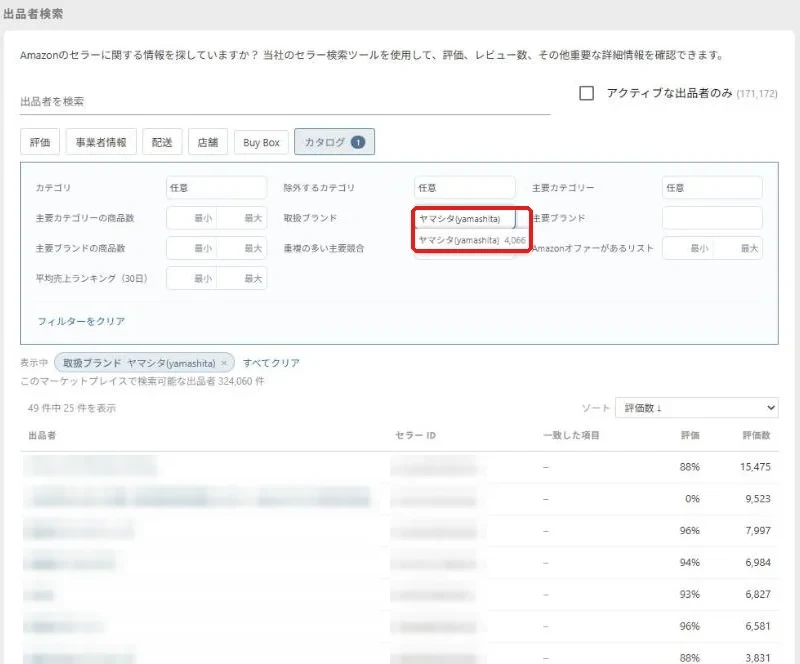Click the 出品者を検索 search field

click(x=285, y=102)
